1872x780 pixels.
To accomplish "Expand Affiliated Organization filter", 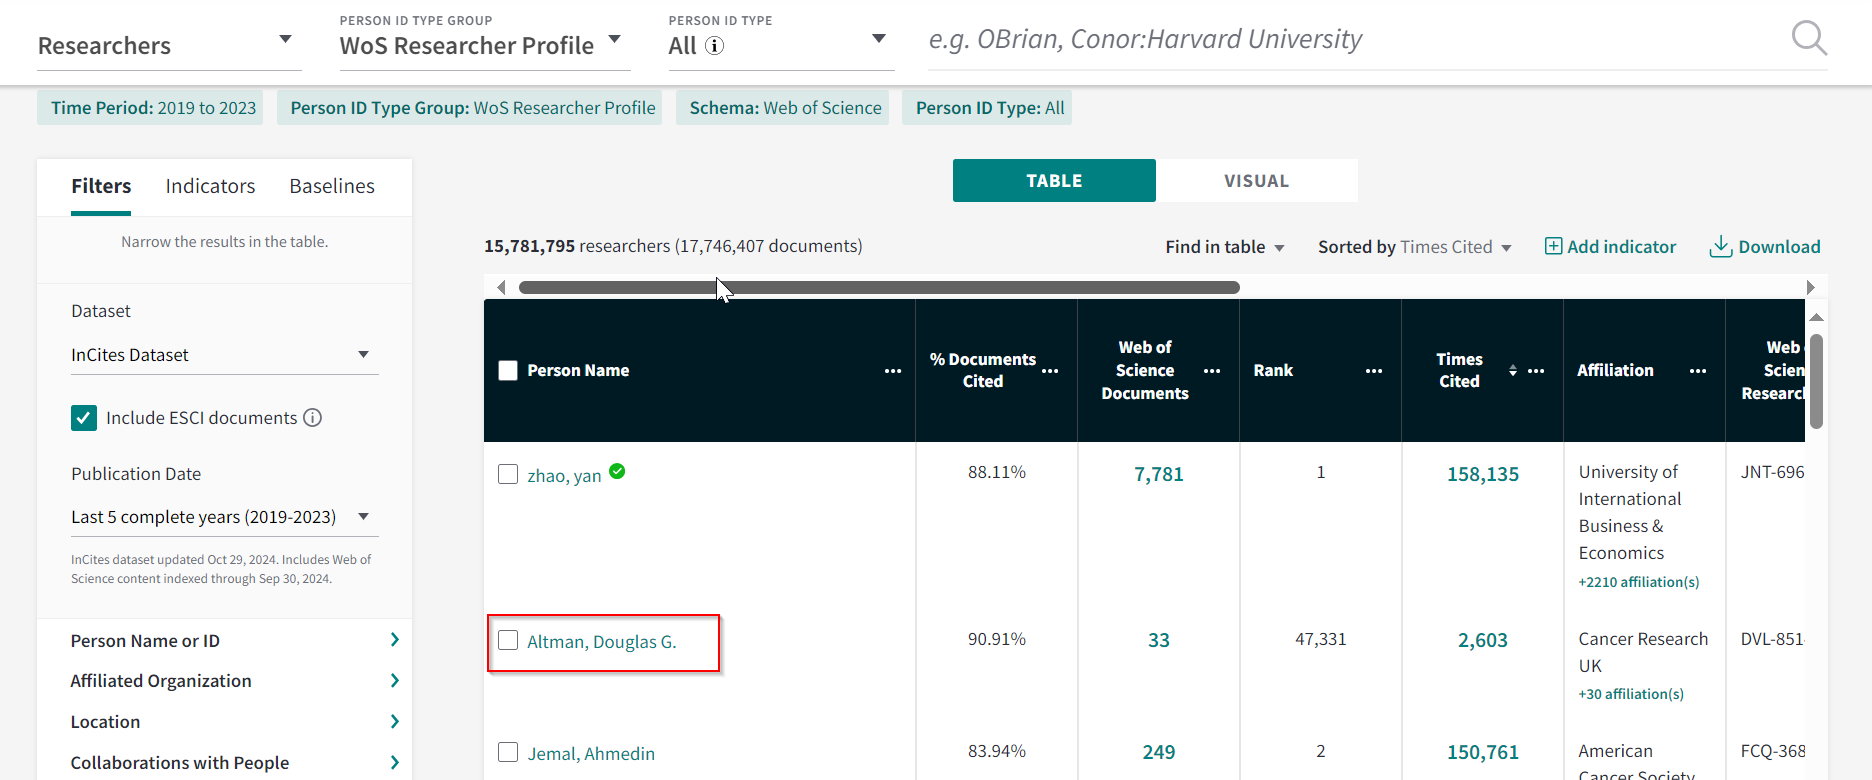I will coord(236,681).
